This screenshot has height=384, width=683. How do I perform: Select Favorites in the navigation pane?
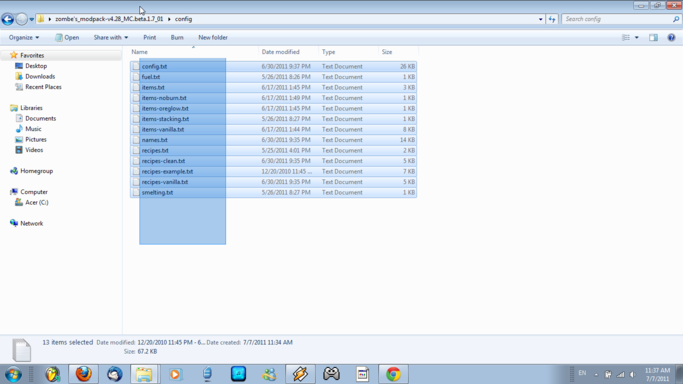pos(32,55)
